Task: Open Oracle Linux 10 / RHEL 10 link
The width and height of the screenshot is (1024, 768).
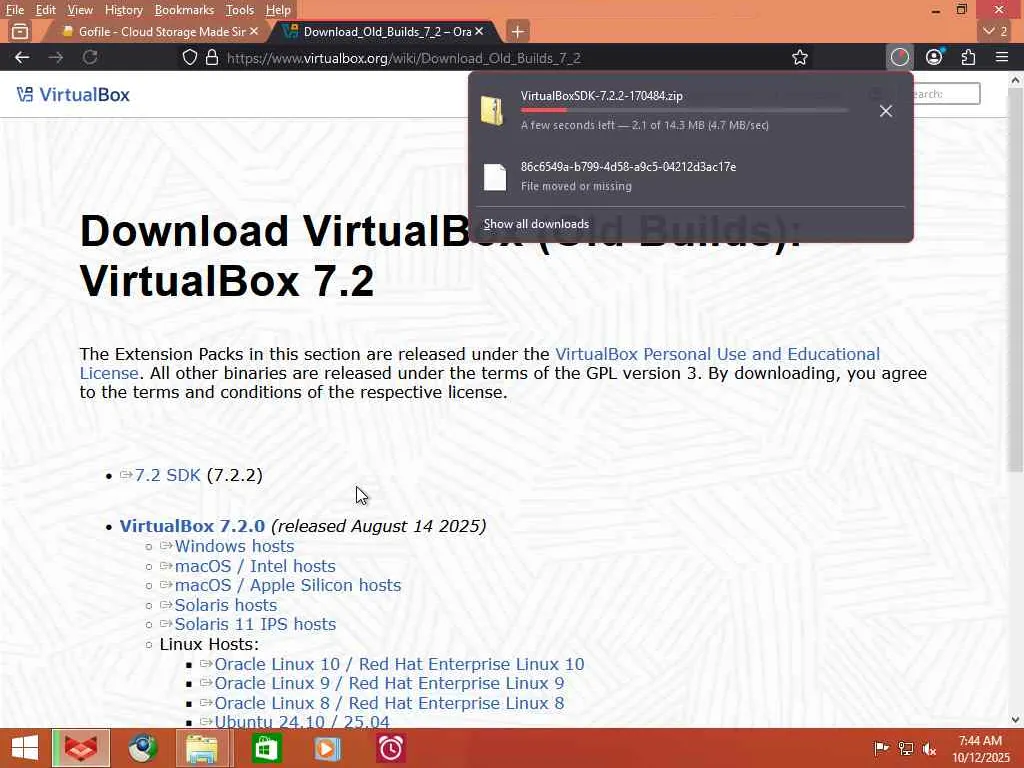Action: [x=399, y=664]
